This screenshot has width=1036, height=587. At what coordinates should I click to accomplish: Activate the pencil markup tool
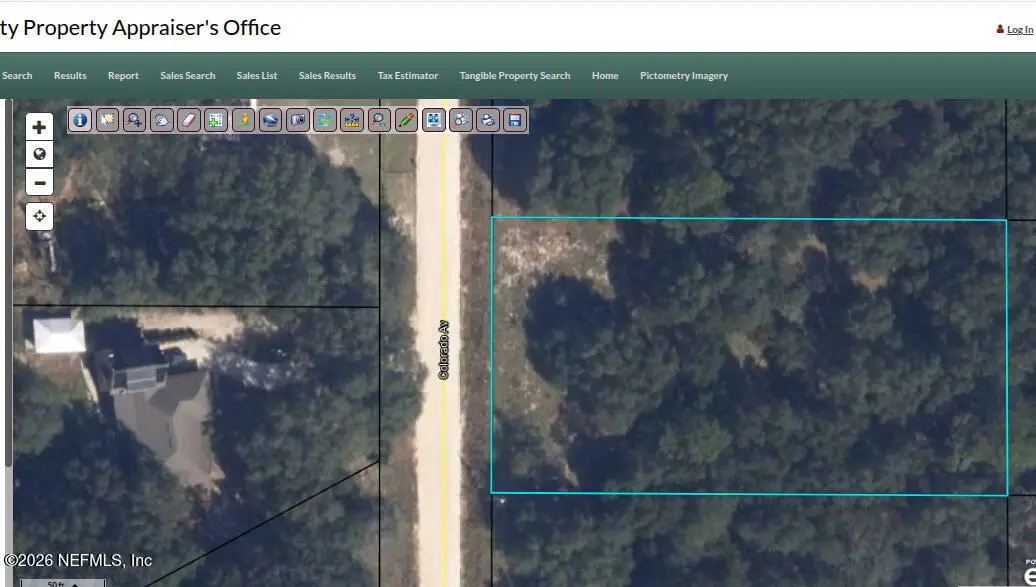[x=406, y=119]
